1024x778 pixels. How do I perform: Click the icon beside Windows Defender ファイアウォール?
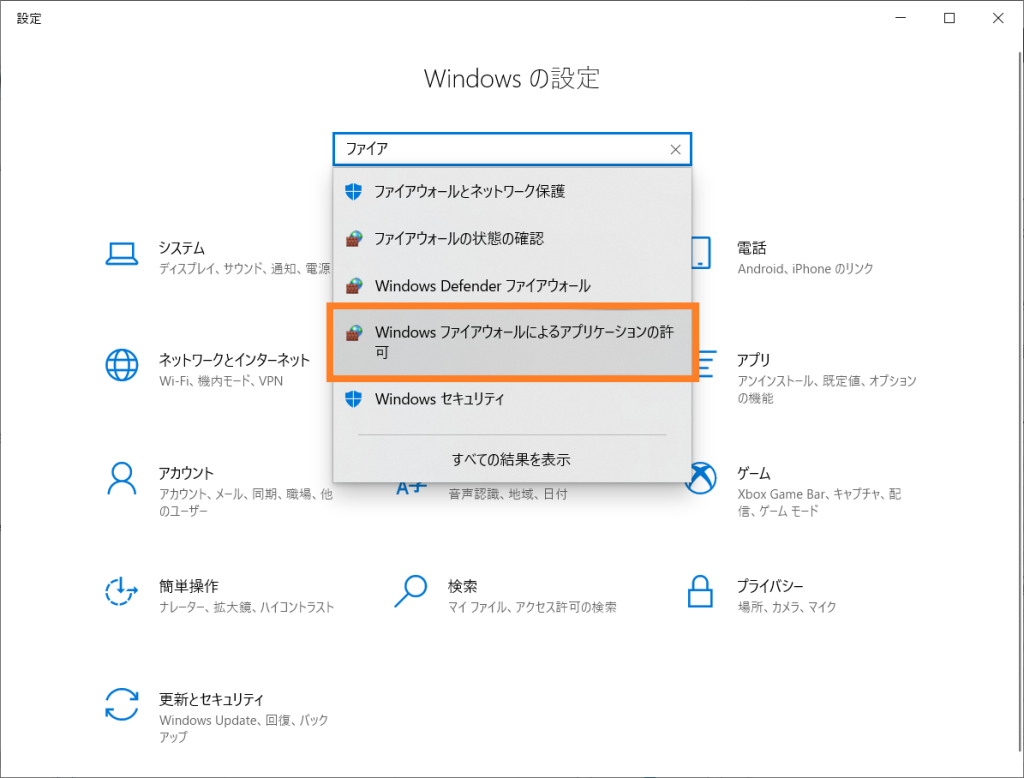[x=353, y=285]
